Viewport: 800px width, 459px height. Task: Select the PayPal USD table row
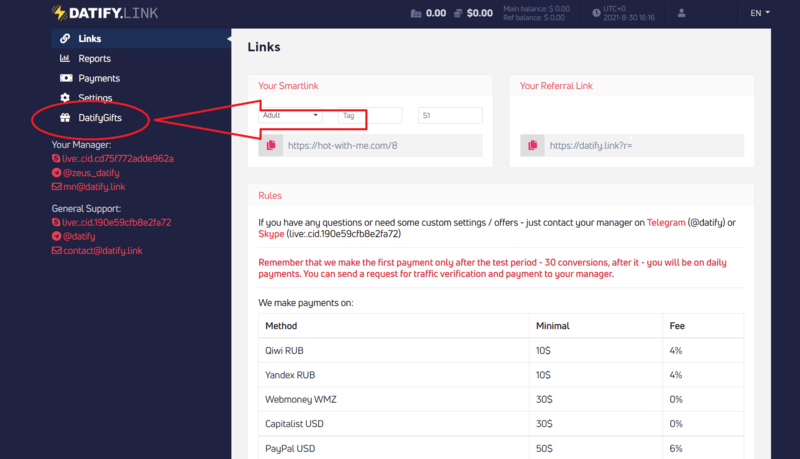point(501,448)
